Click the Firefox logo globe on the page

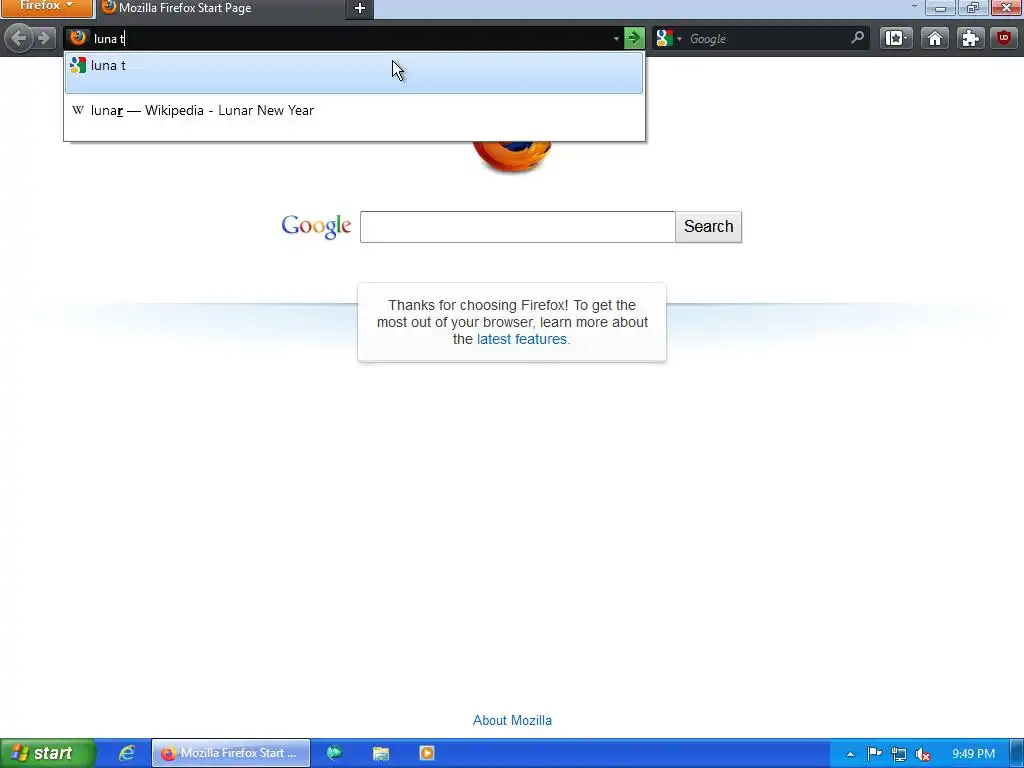click(512, 157)
